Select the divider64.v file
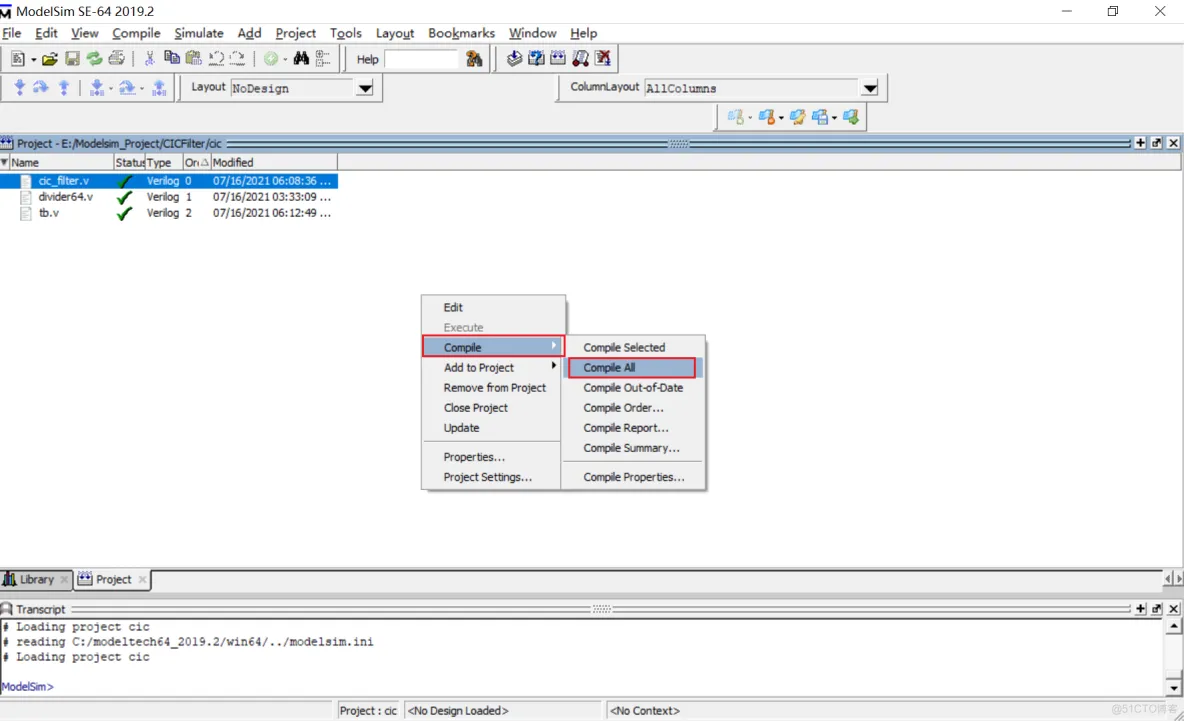Image resolution: width=1184 pixels, height=721 pixels. point(65,196)
